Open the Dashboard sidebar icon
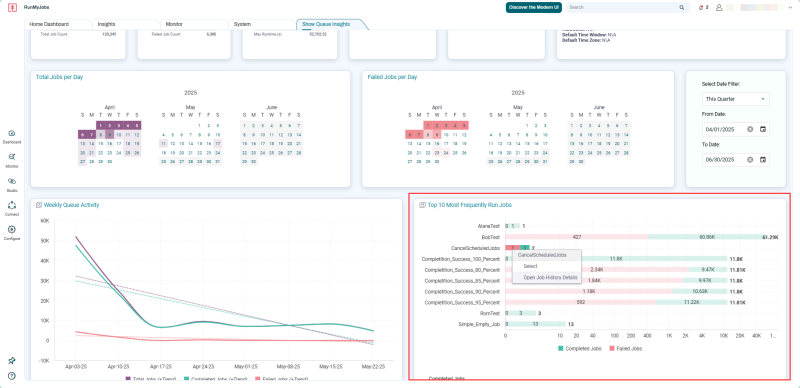800x388 pixels. pyautogui.click(x=12, y=134)
